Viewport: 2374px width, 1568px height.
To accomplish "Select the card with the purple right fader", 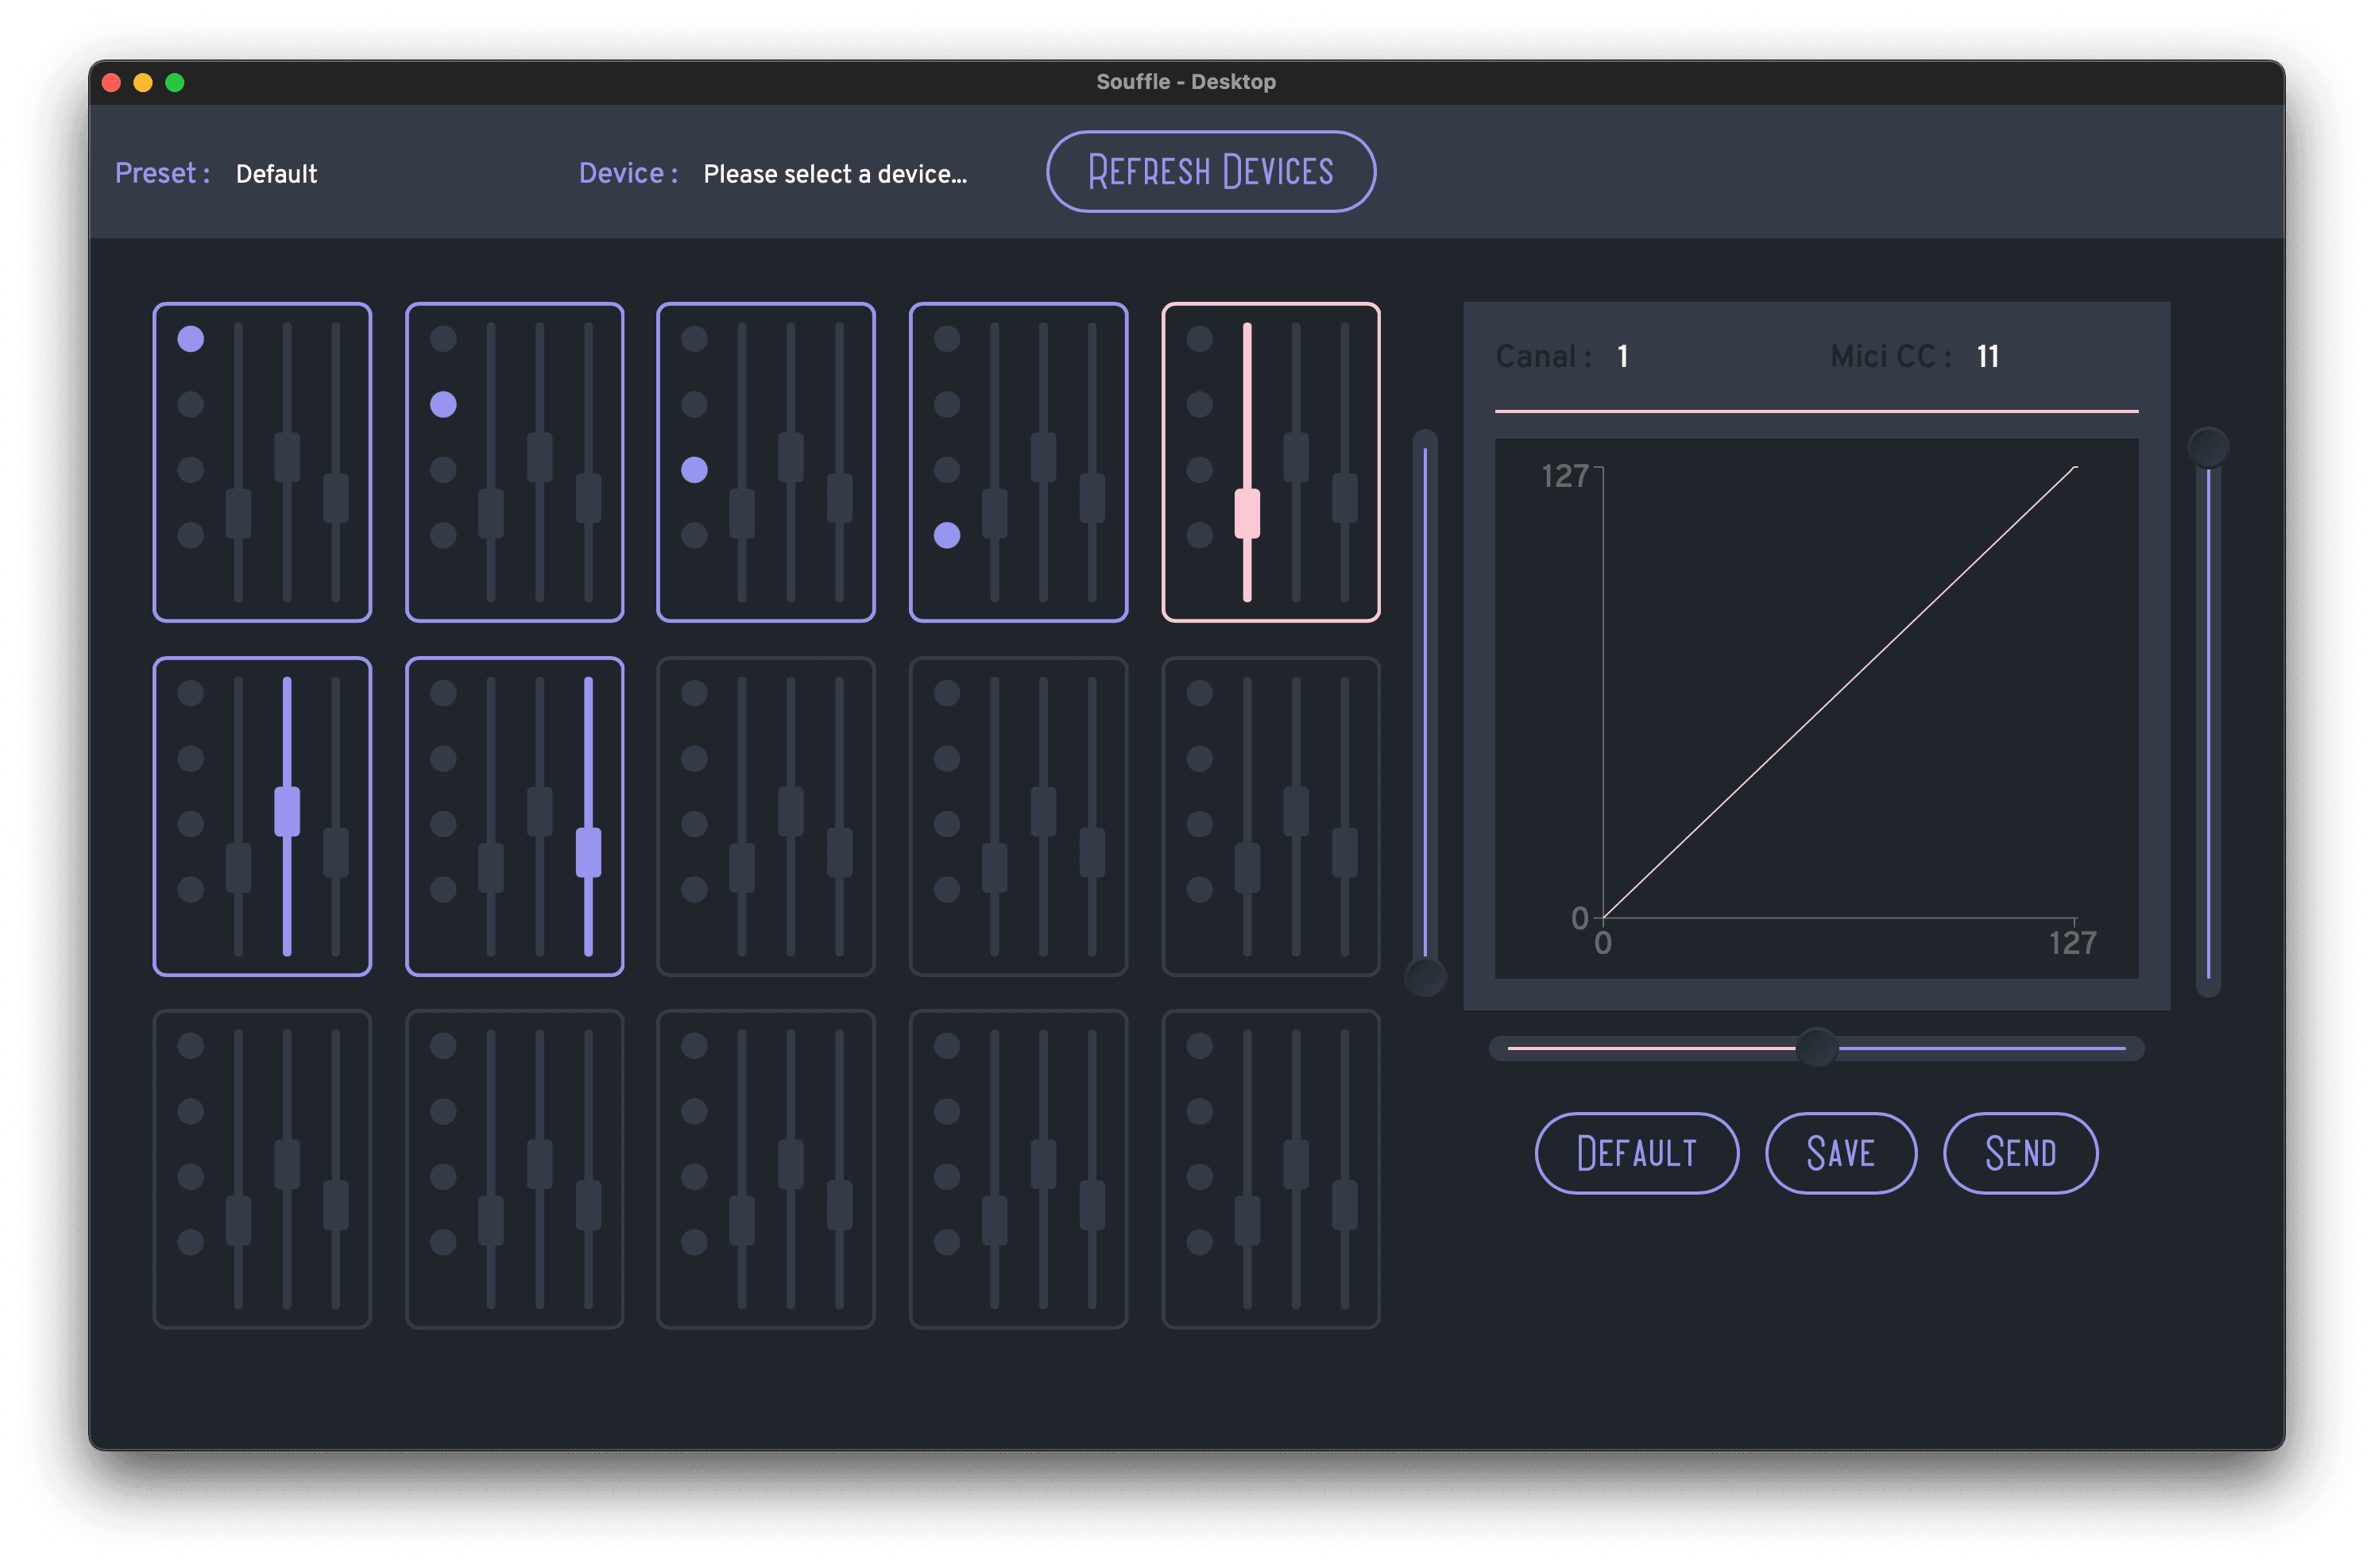I will 514,816.
